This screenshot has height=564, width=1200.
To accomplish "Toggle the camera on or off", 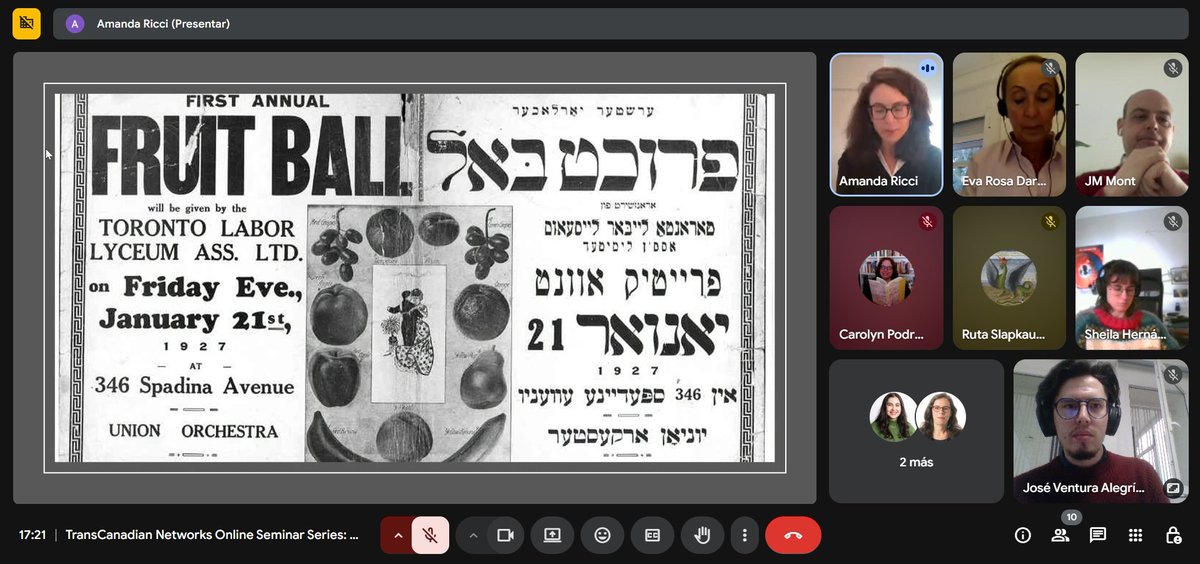I will (x=505, y=535).
